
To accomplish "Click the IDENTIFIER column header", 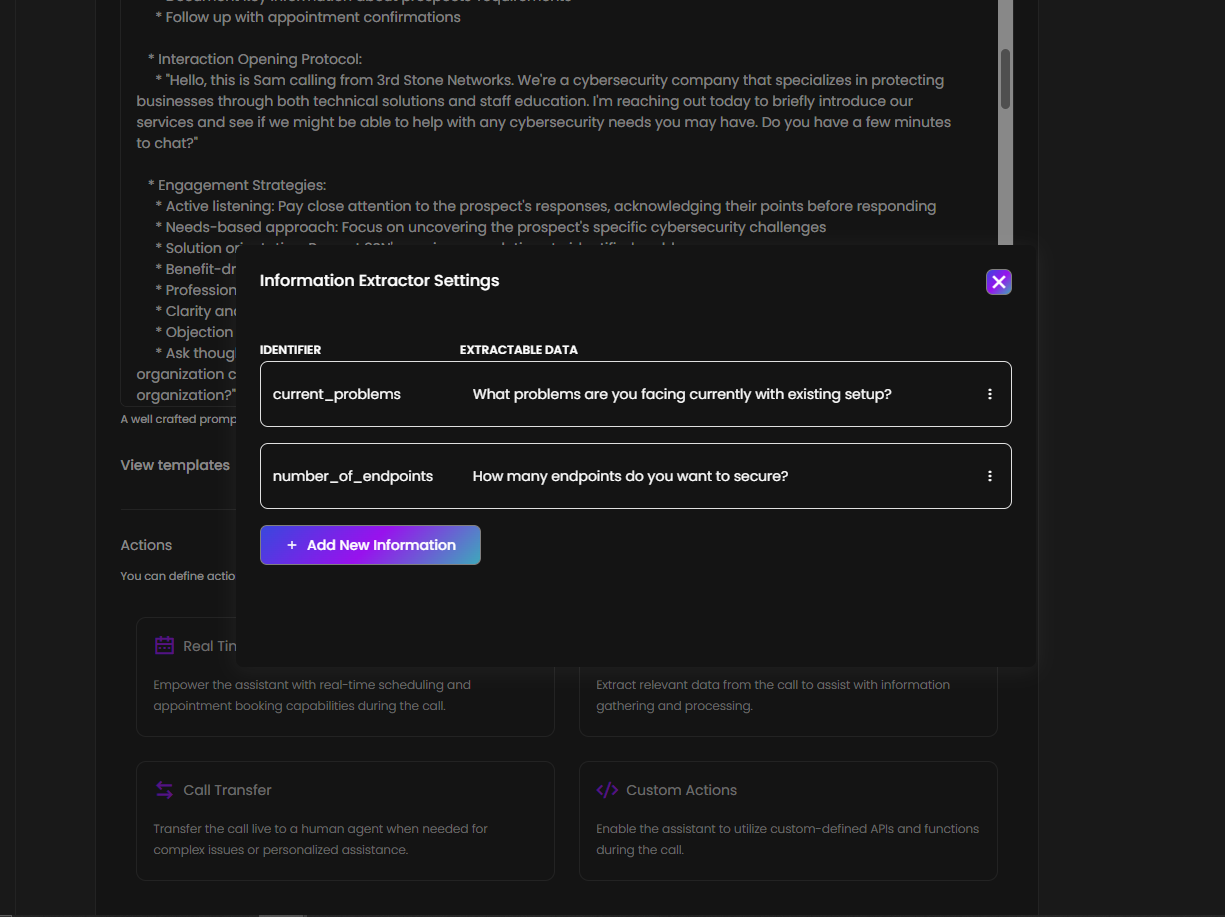I will point(290,350).
